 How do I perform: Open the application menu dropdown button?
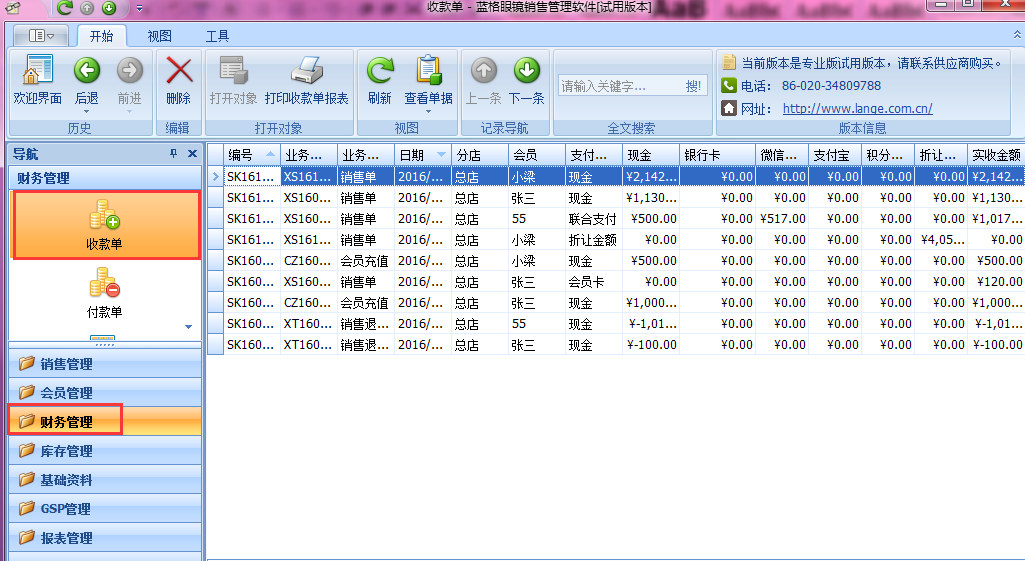[x=42, y=36]
